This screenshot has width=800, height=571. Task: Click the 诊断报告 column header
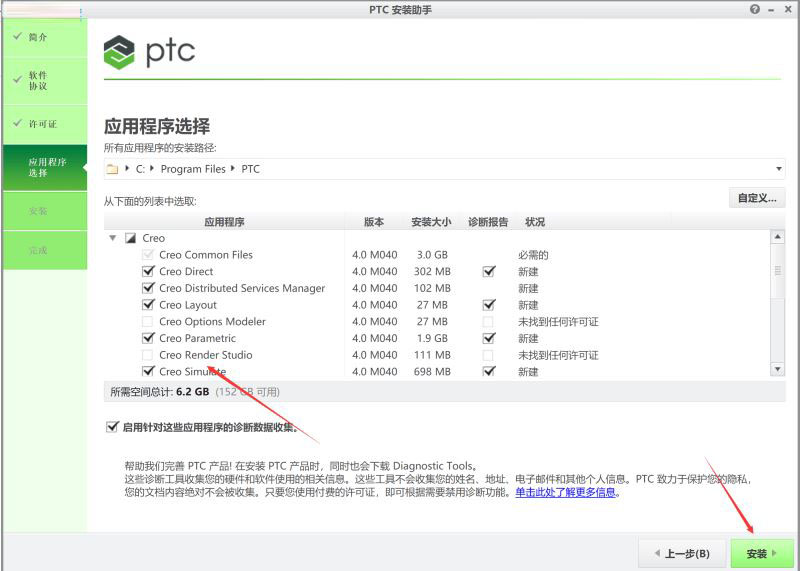pyautogui.click(x=488, y=222)
